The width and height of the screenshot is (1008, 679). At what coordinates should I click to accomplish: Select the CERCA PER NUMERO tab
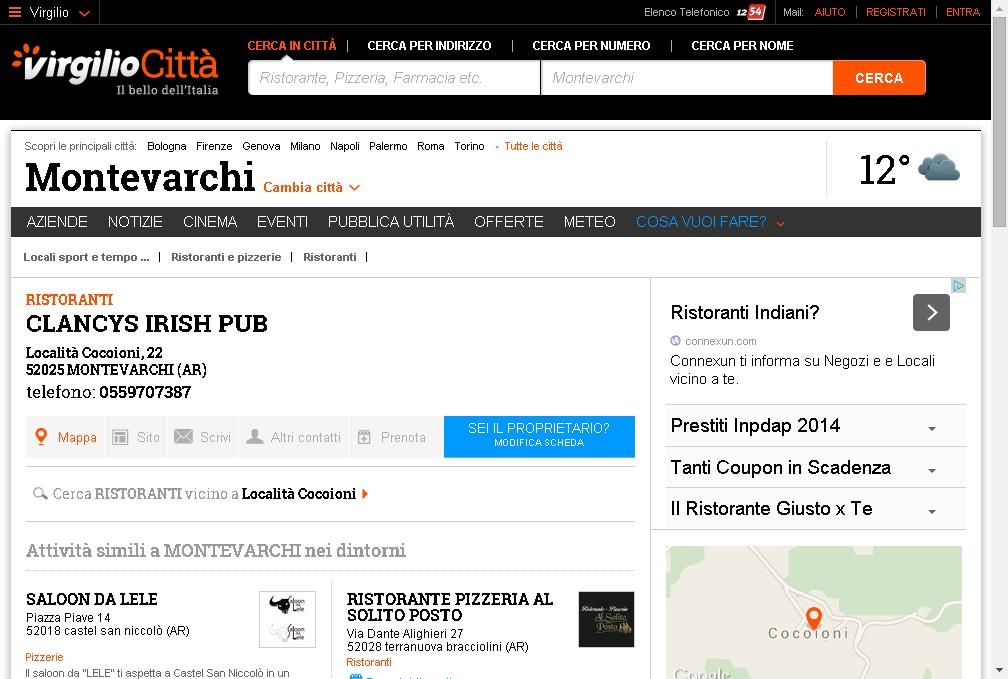point(591,46)
